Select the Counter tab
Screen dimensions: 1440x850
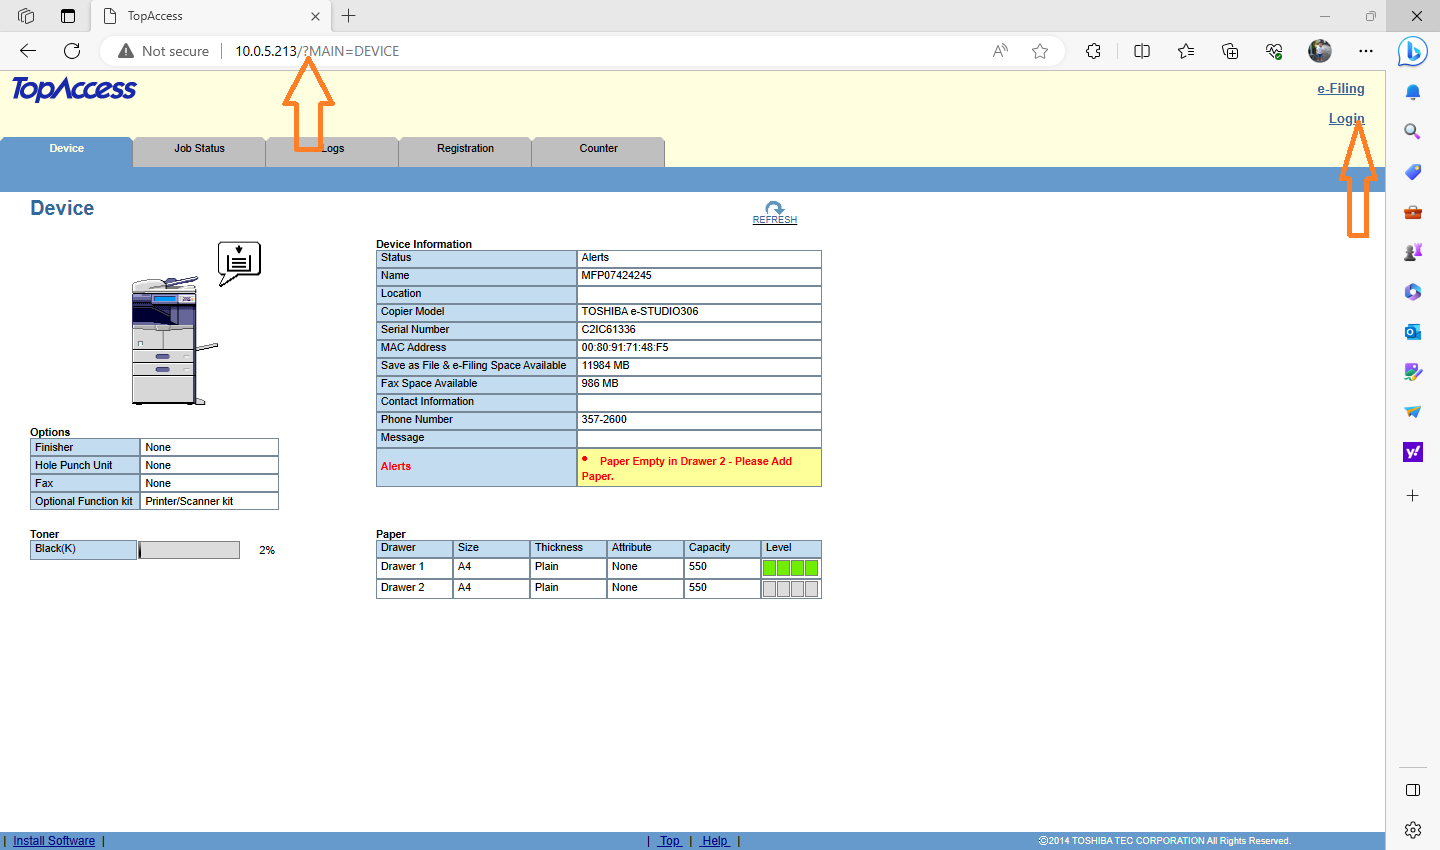tap(598, 149)
